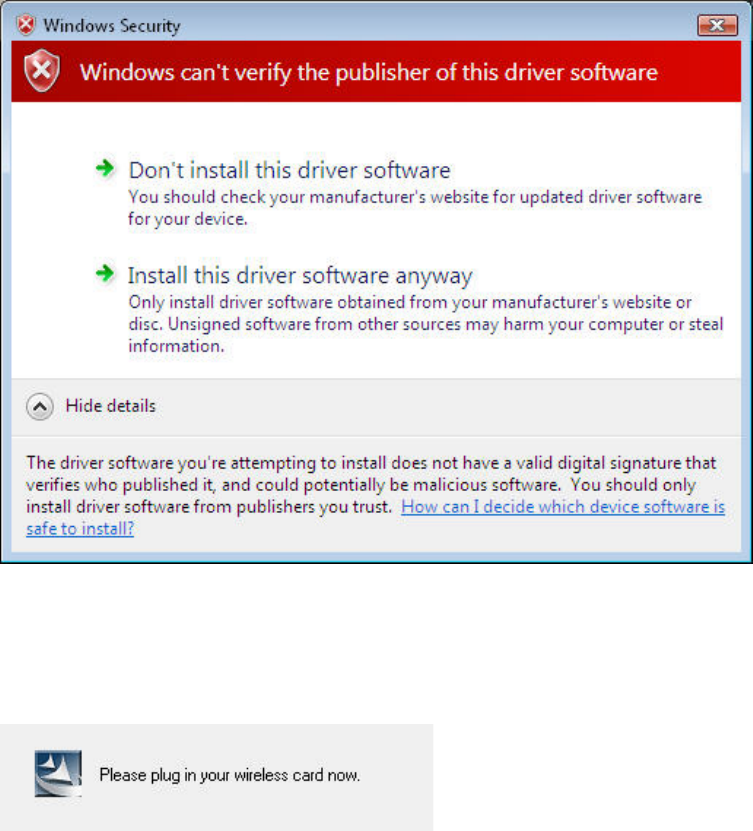Click the "Hide details" label
Viewport: 753px width, 831px height.
[110, 406]
